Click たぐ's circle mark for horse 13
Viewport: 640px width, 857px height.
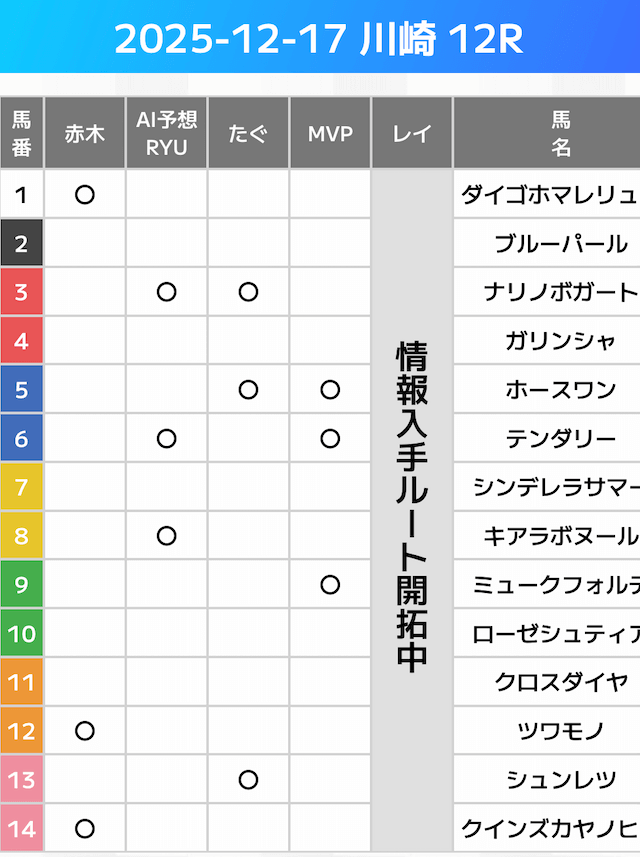tap(249, 780)
